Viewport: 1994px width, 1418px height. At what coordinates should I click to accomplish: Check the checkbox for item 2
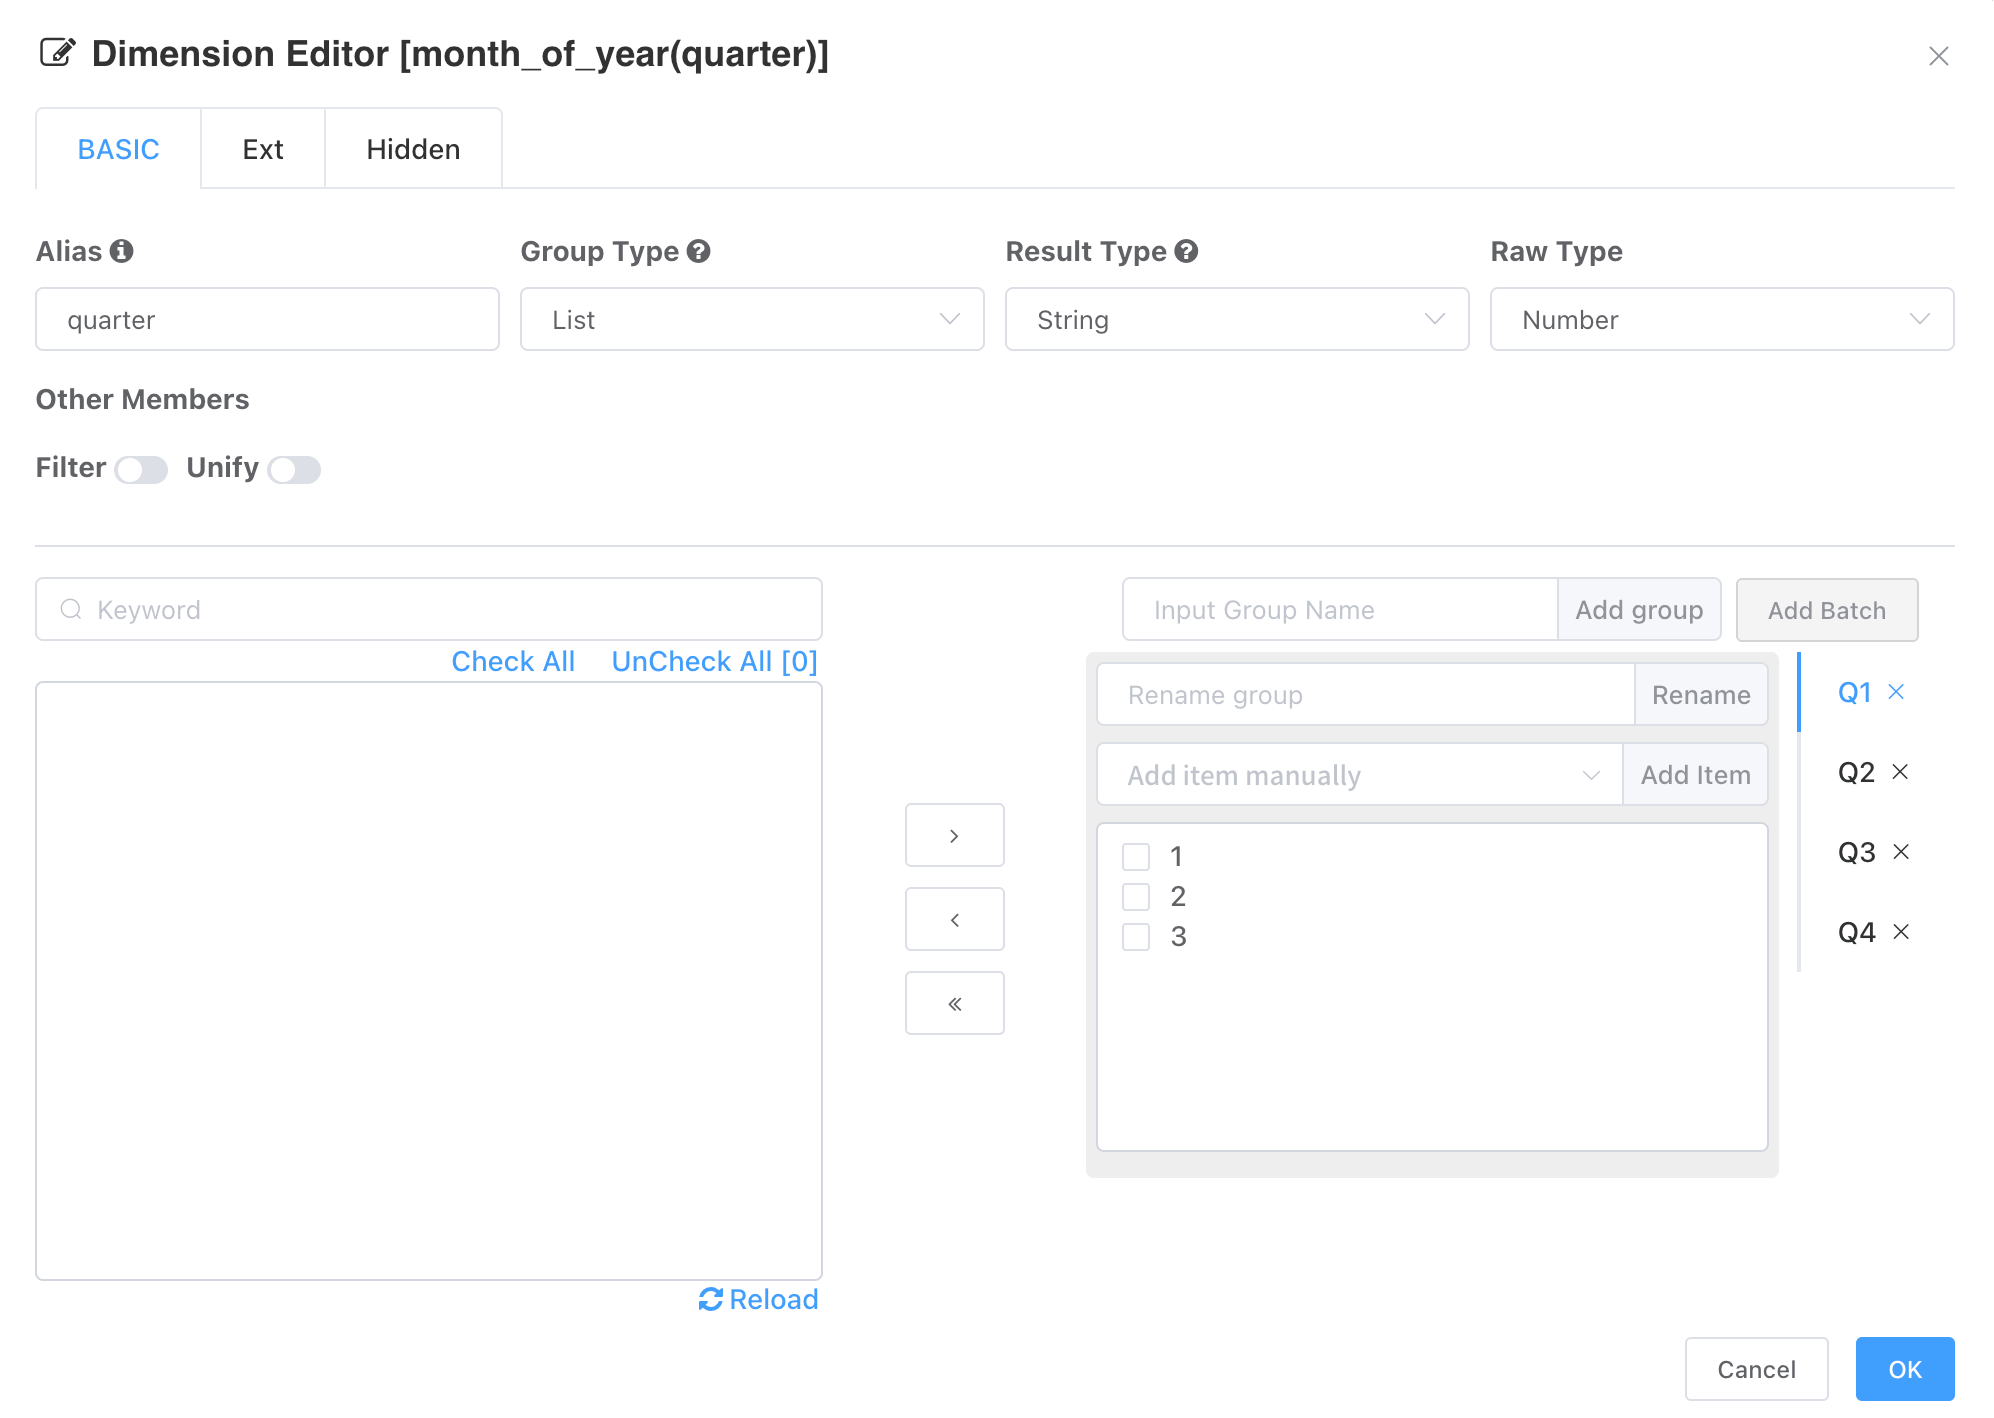point(1136,897)
